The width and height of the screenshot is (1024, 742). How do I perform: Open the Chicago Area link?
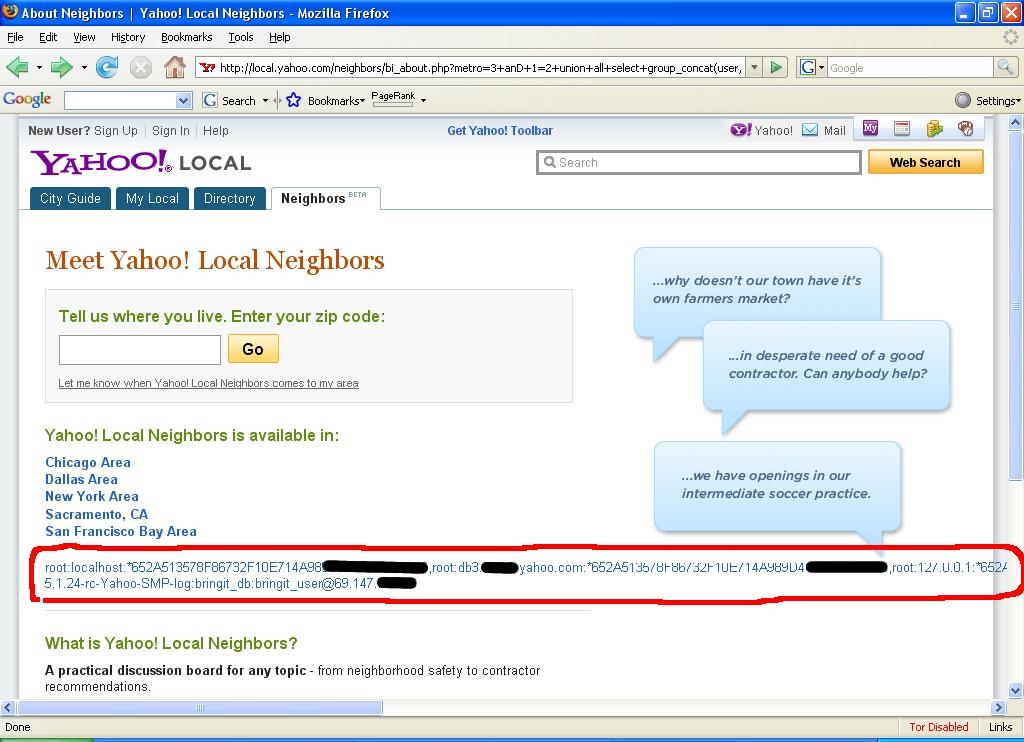tap(88, 462)
